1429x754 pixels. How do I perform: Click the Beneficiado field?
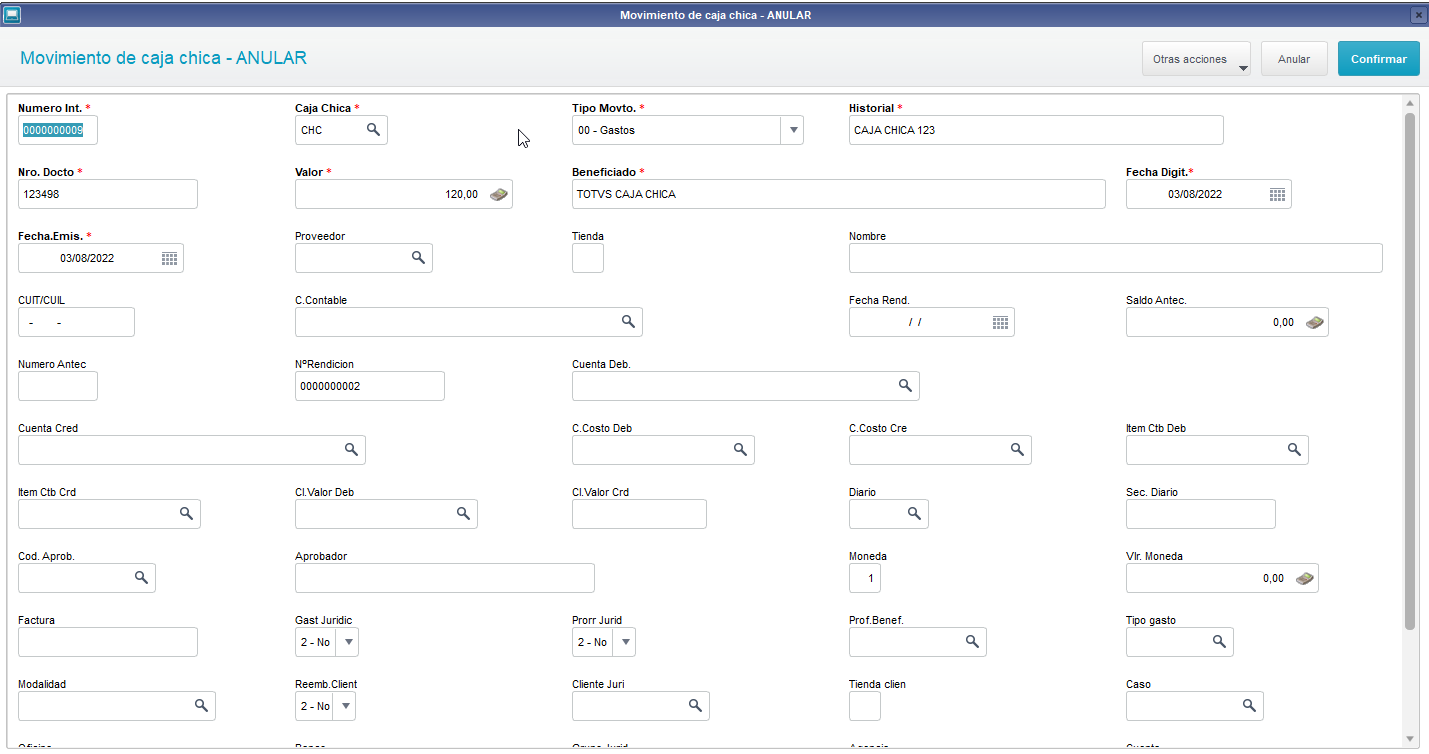[x=839, y=194]
